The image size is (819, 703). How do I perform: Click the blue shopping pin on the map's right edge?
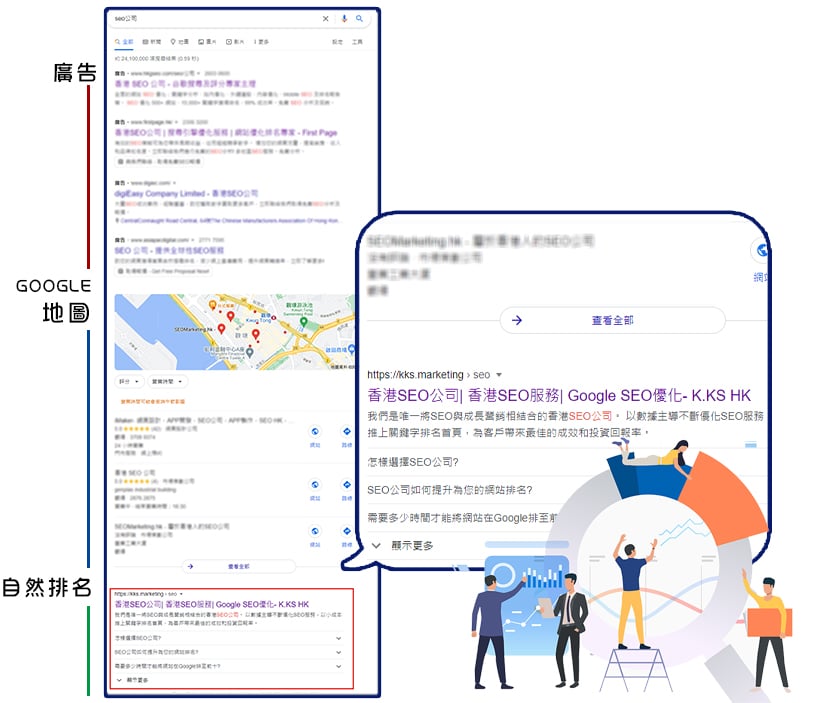pos(351,349)
